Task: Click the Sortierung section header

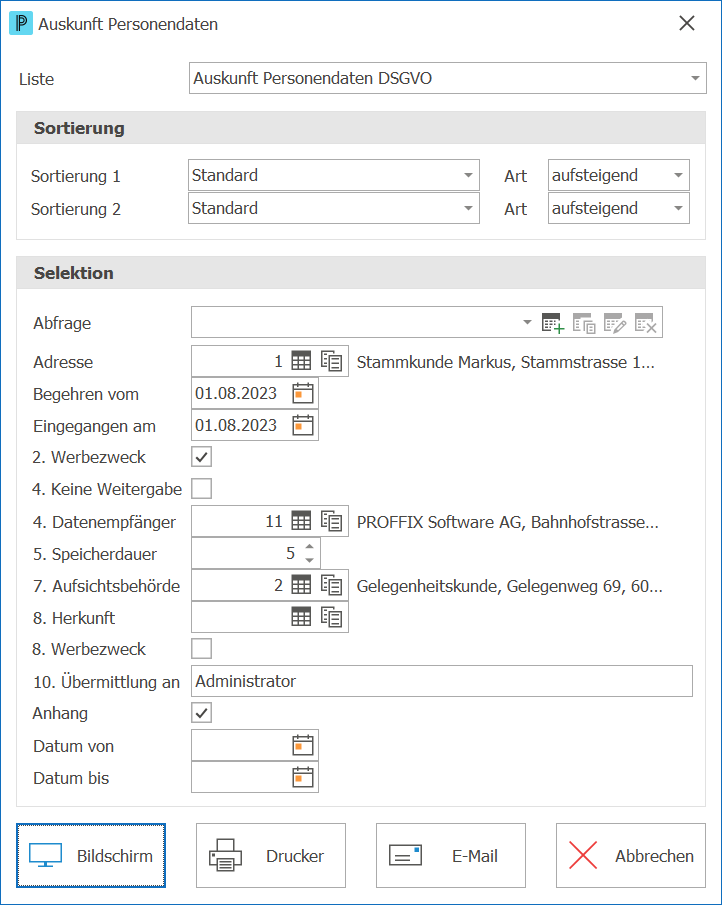Action: coord(361,128)
